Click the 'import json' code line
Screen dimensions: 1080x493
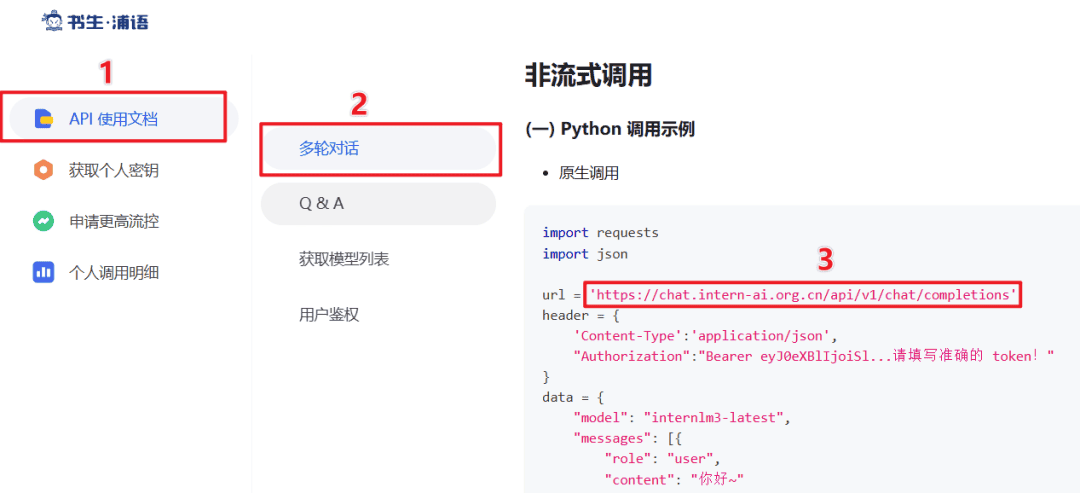click(x=585, y=254)
